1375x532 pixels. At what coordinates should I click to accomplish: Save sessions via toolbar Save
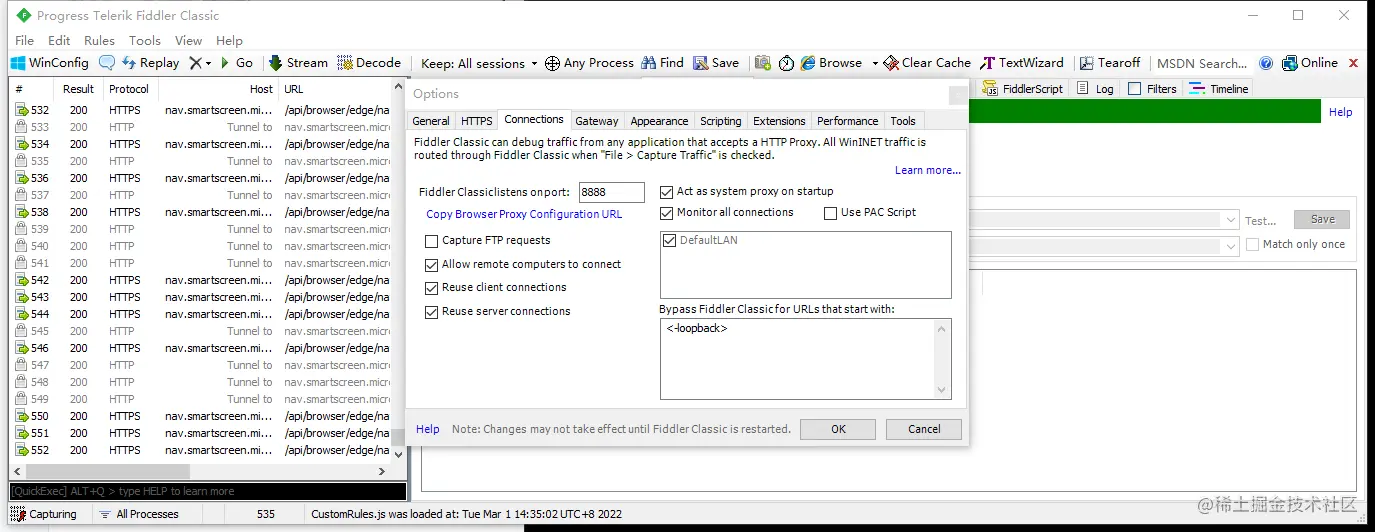pos(716,62)
